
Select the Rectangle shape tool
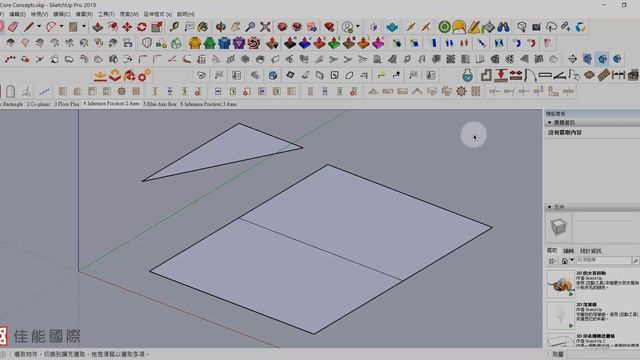[x=73, y=27]
